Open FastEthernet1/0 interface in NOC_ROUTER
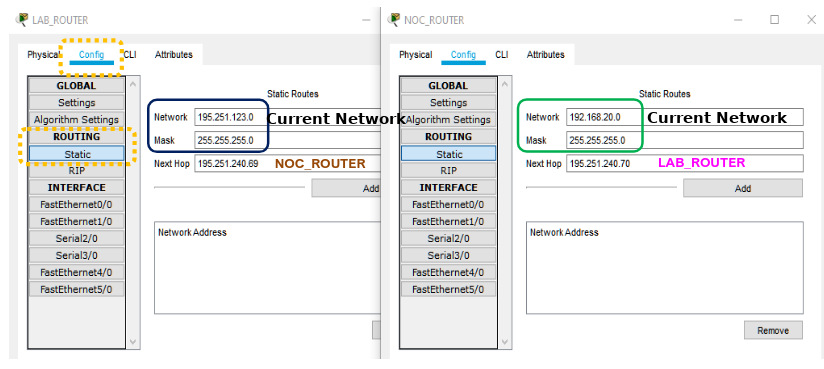 pos(448,221)
